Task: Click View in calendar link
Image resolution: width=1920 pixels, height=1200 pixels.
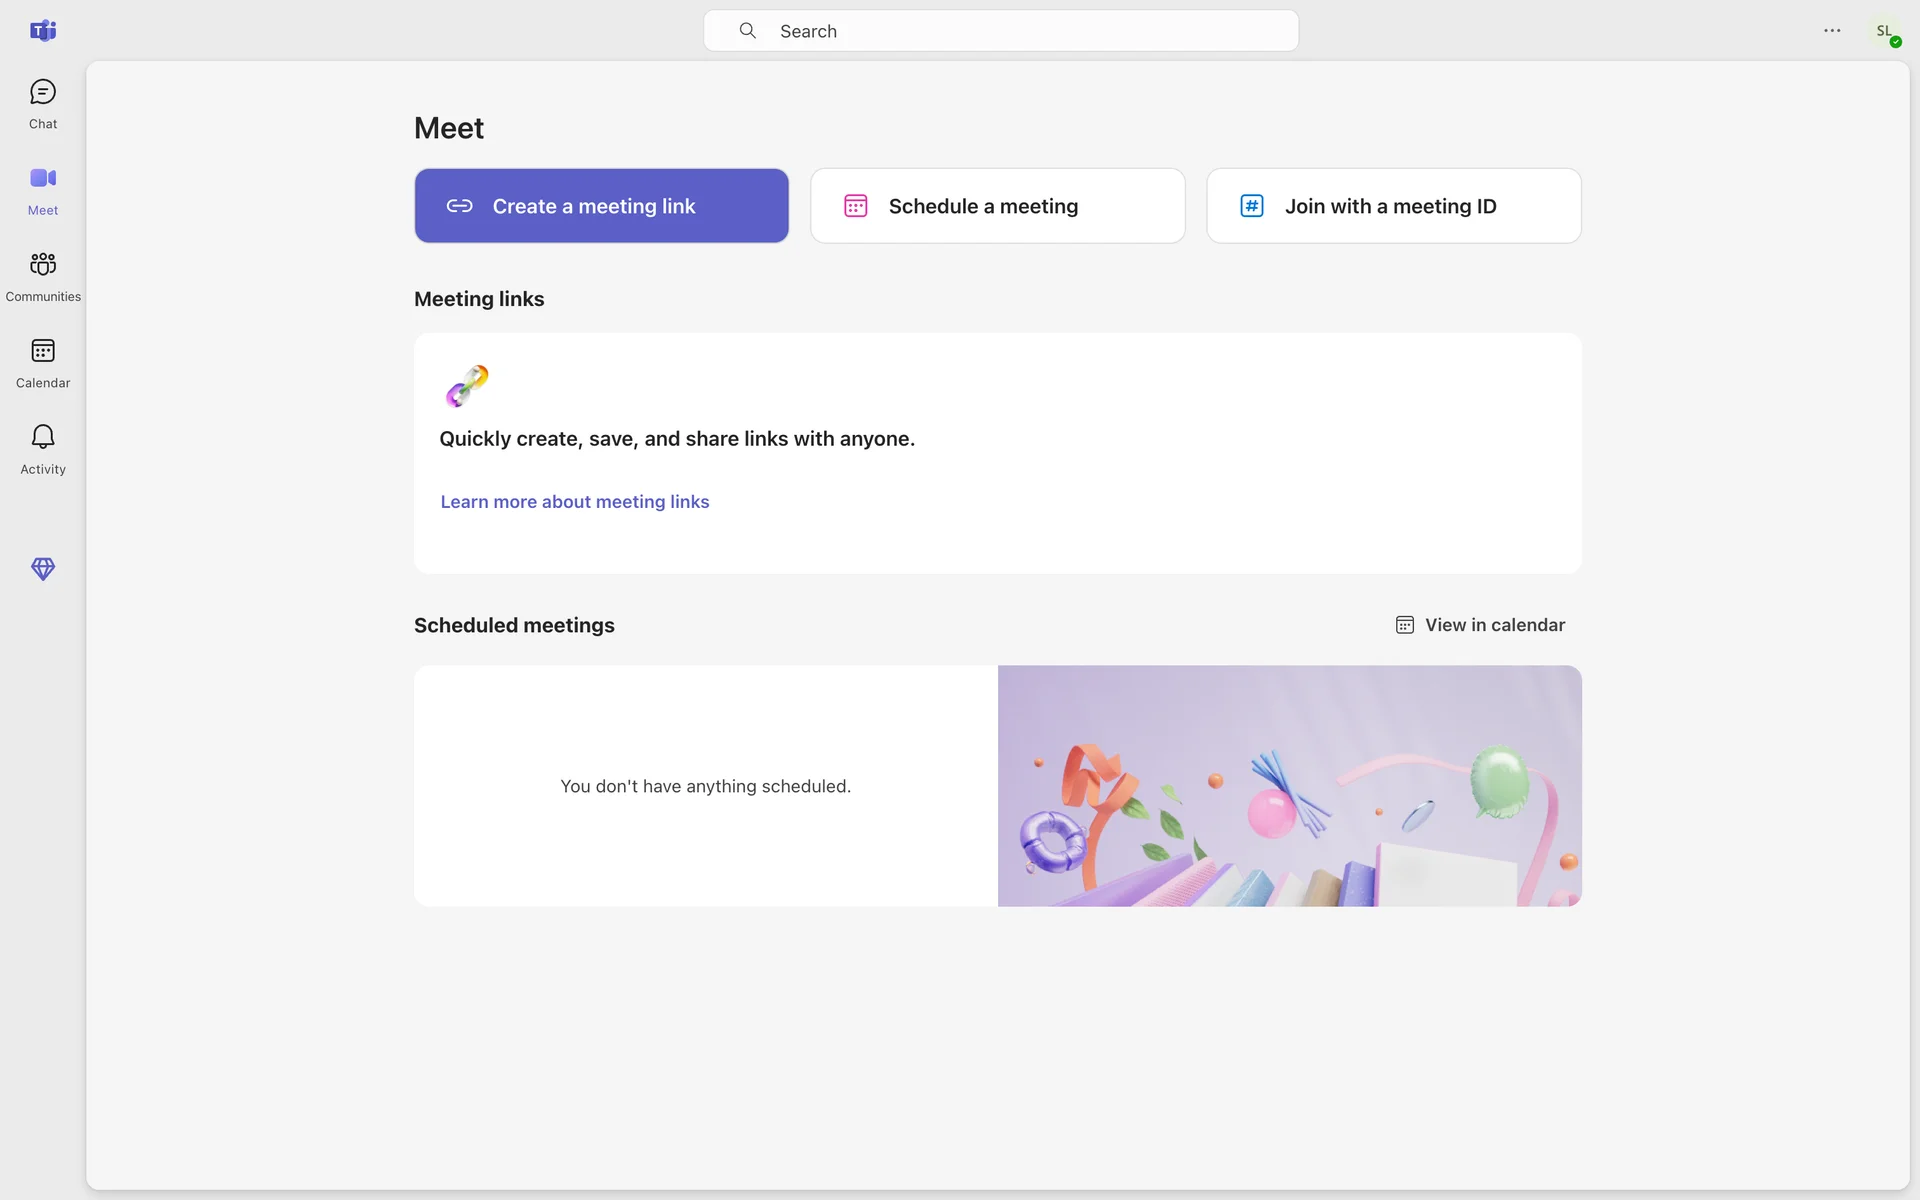Action: pyautogui.click(x=1494, y=625)
